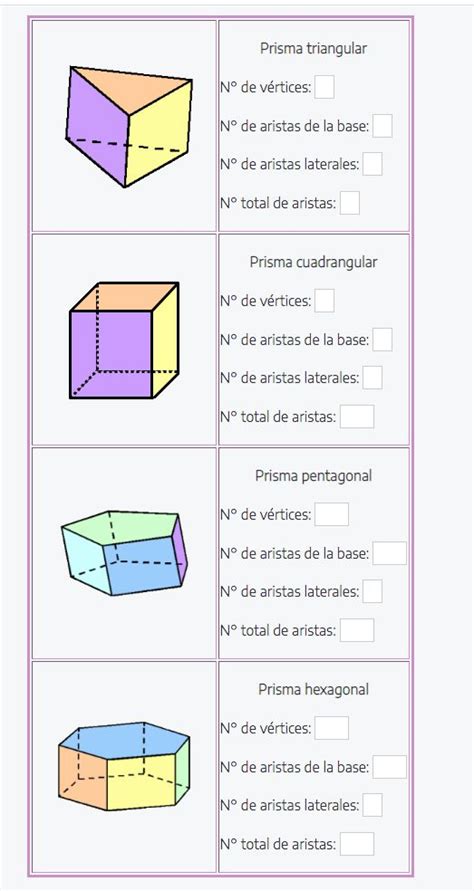The image size is (474, 891).
Task: Click total edges input for Prisma pentagonal
Action: tap(357, 630)
